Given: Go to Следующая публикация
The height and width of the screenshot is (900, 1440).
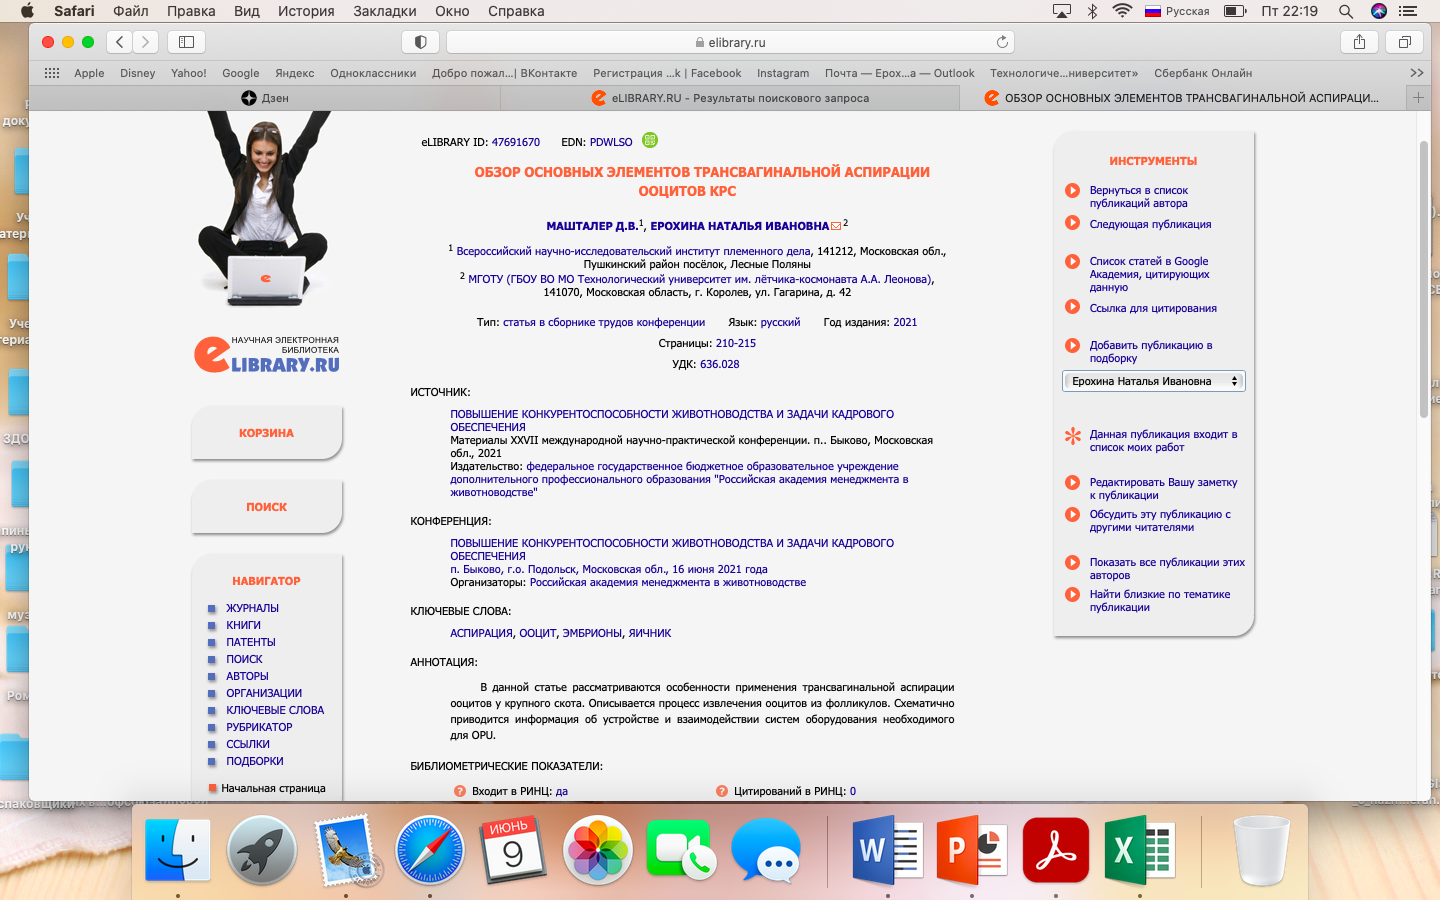Looking at the screenshot, I should coord(1150,224).
